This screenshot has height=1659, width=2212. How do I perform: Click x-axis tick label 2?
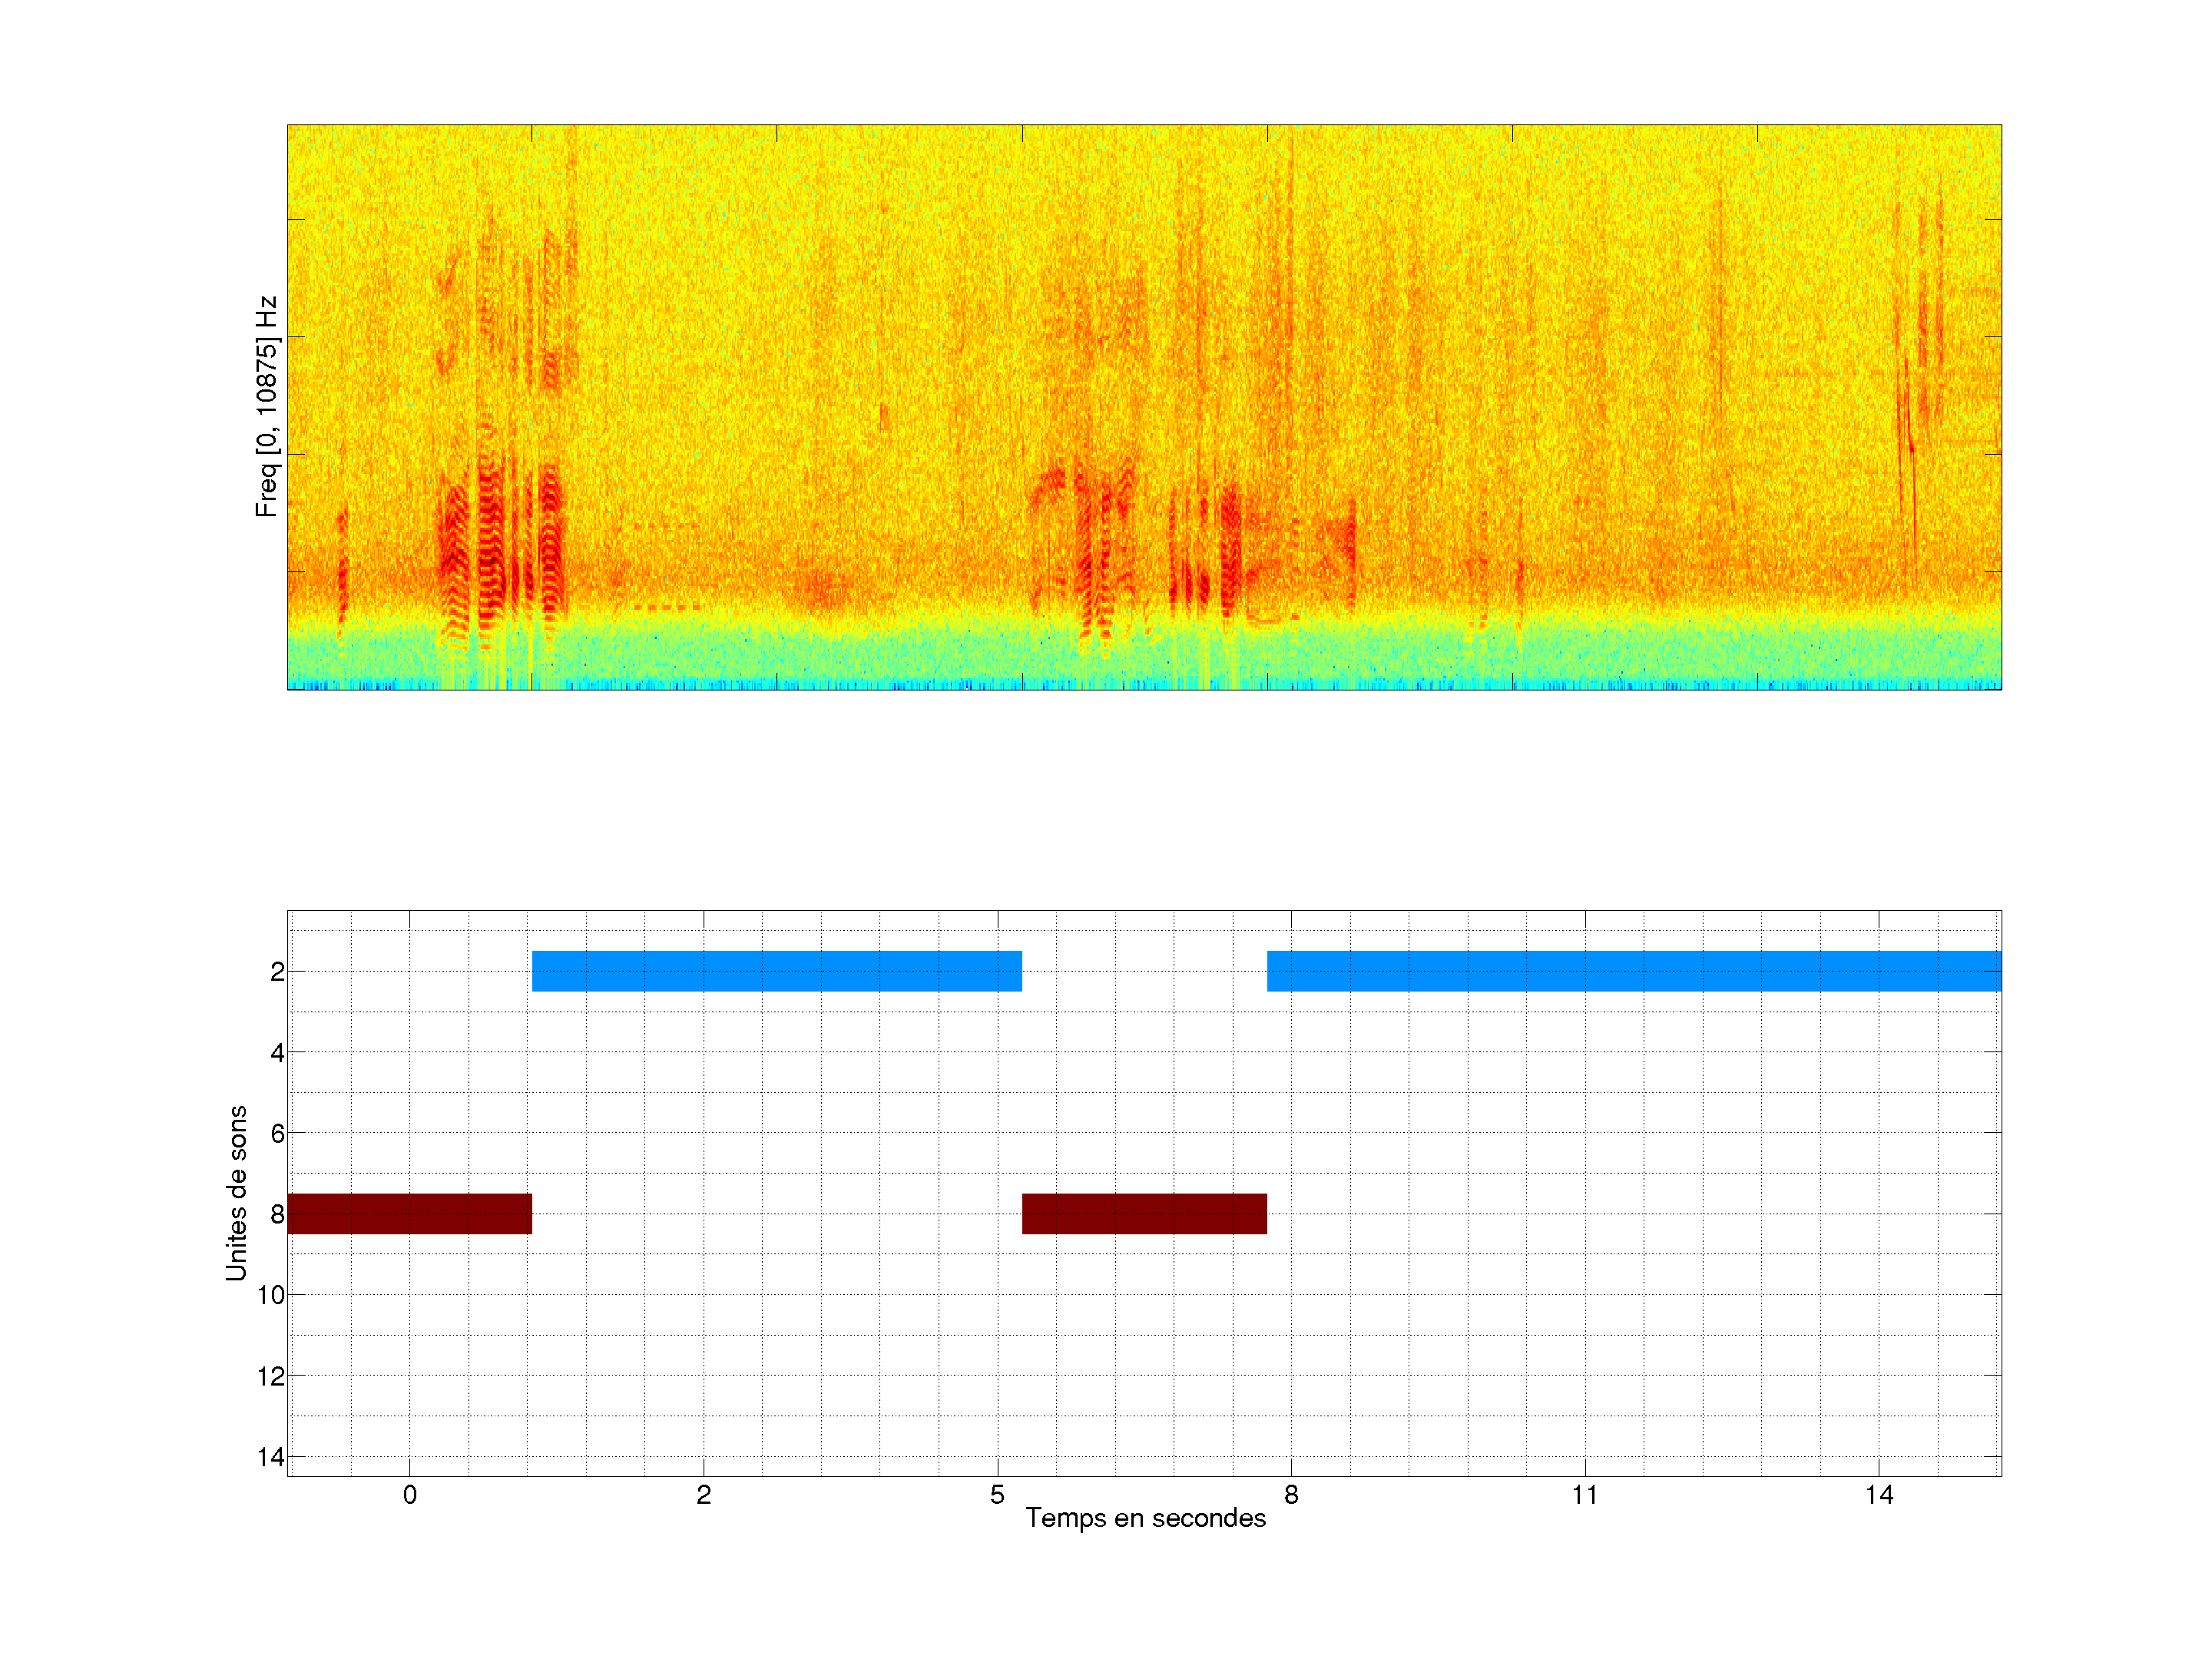coord(703,1495)
